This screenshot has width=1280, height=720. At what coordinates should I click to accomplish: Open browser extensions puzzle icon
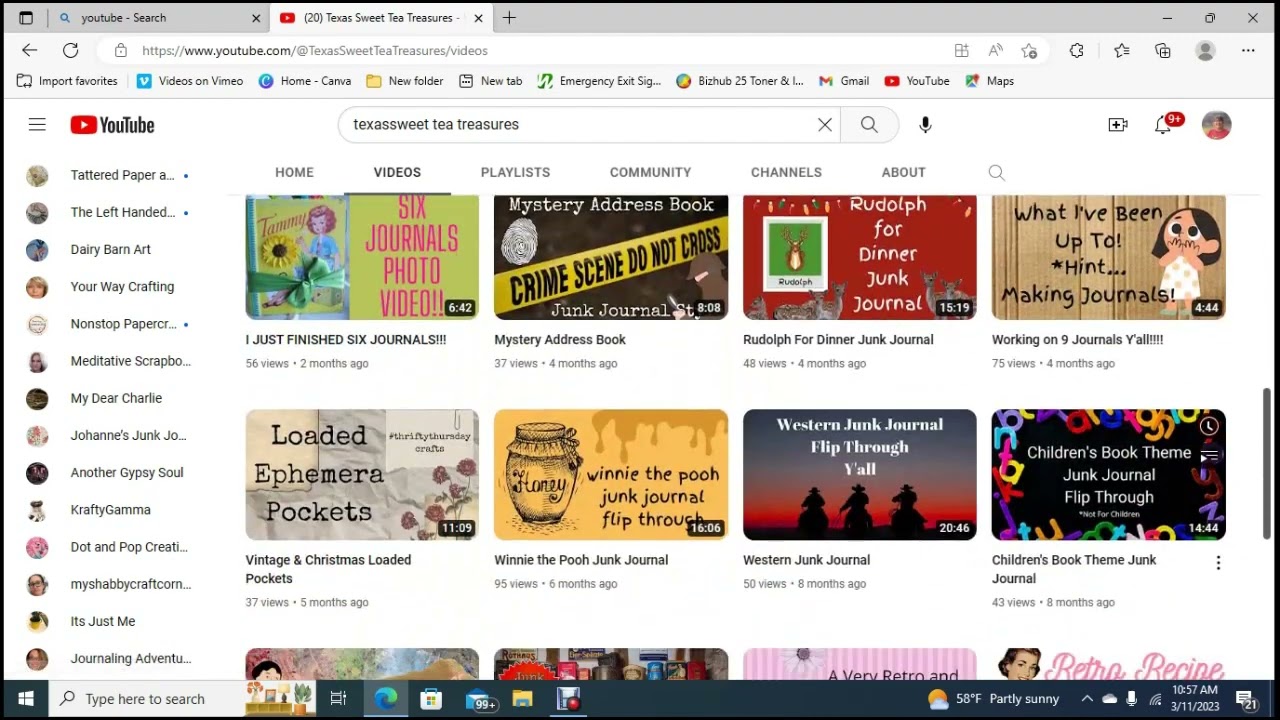1076,50
